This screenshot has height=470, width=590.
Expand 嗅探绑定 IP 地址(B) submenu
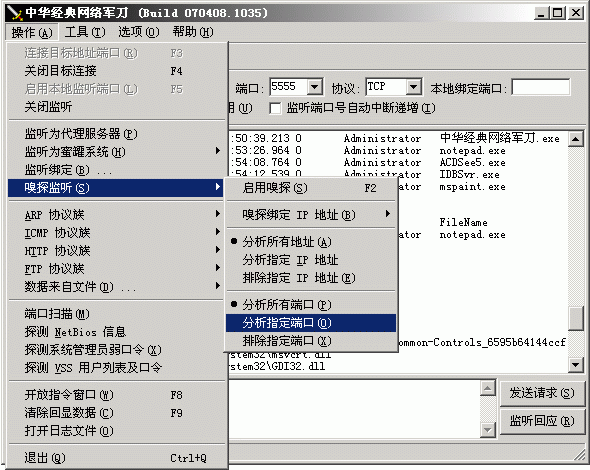click(x=311, y=214)
